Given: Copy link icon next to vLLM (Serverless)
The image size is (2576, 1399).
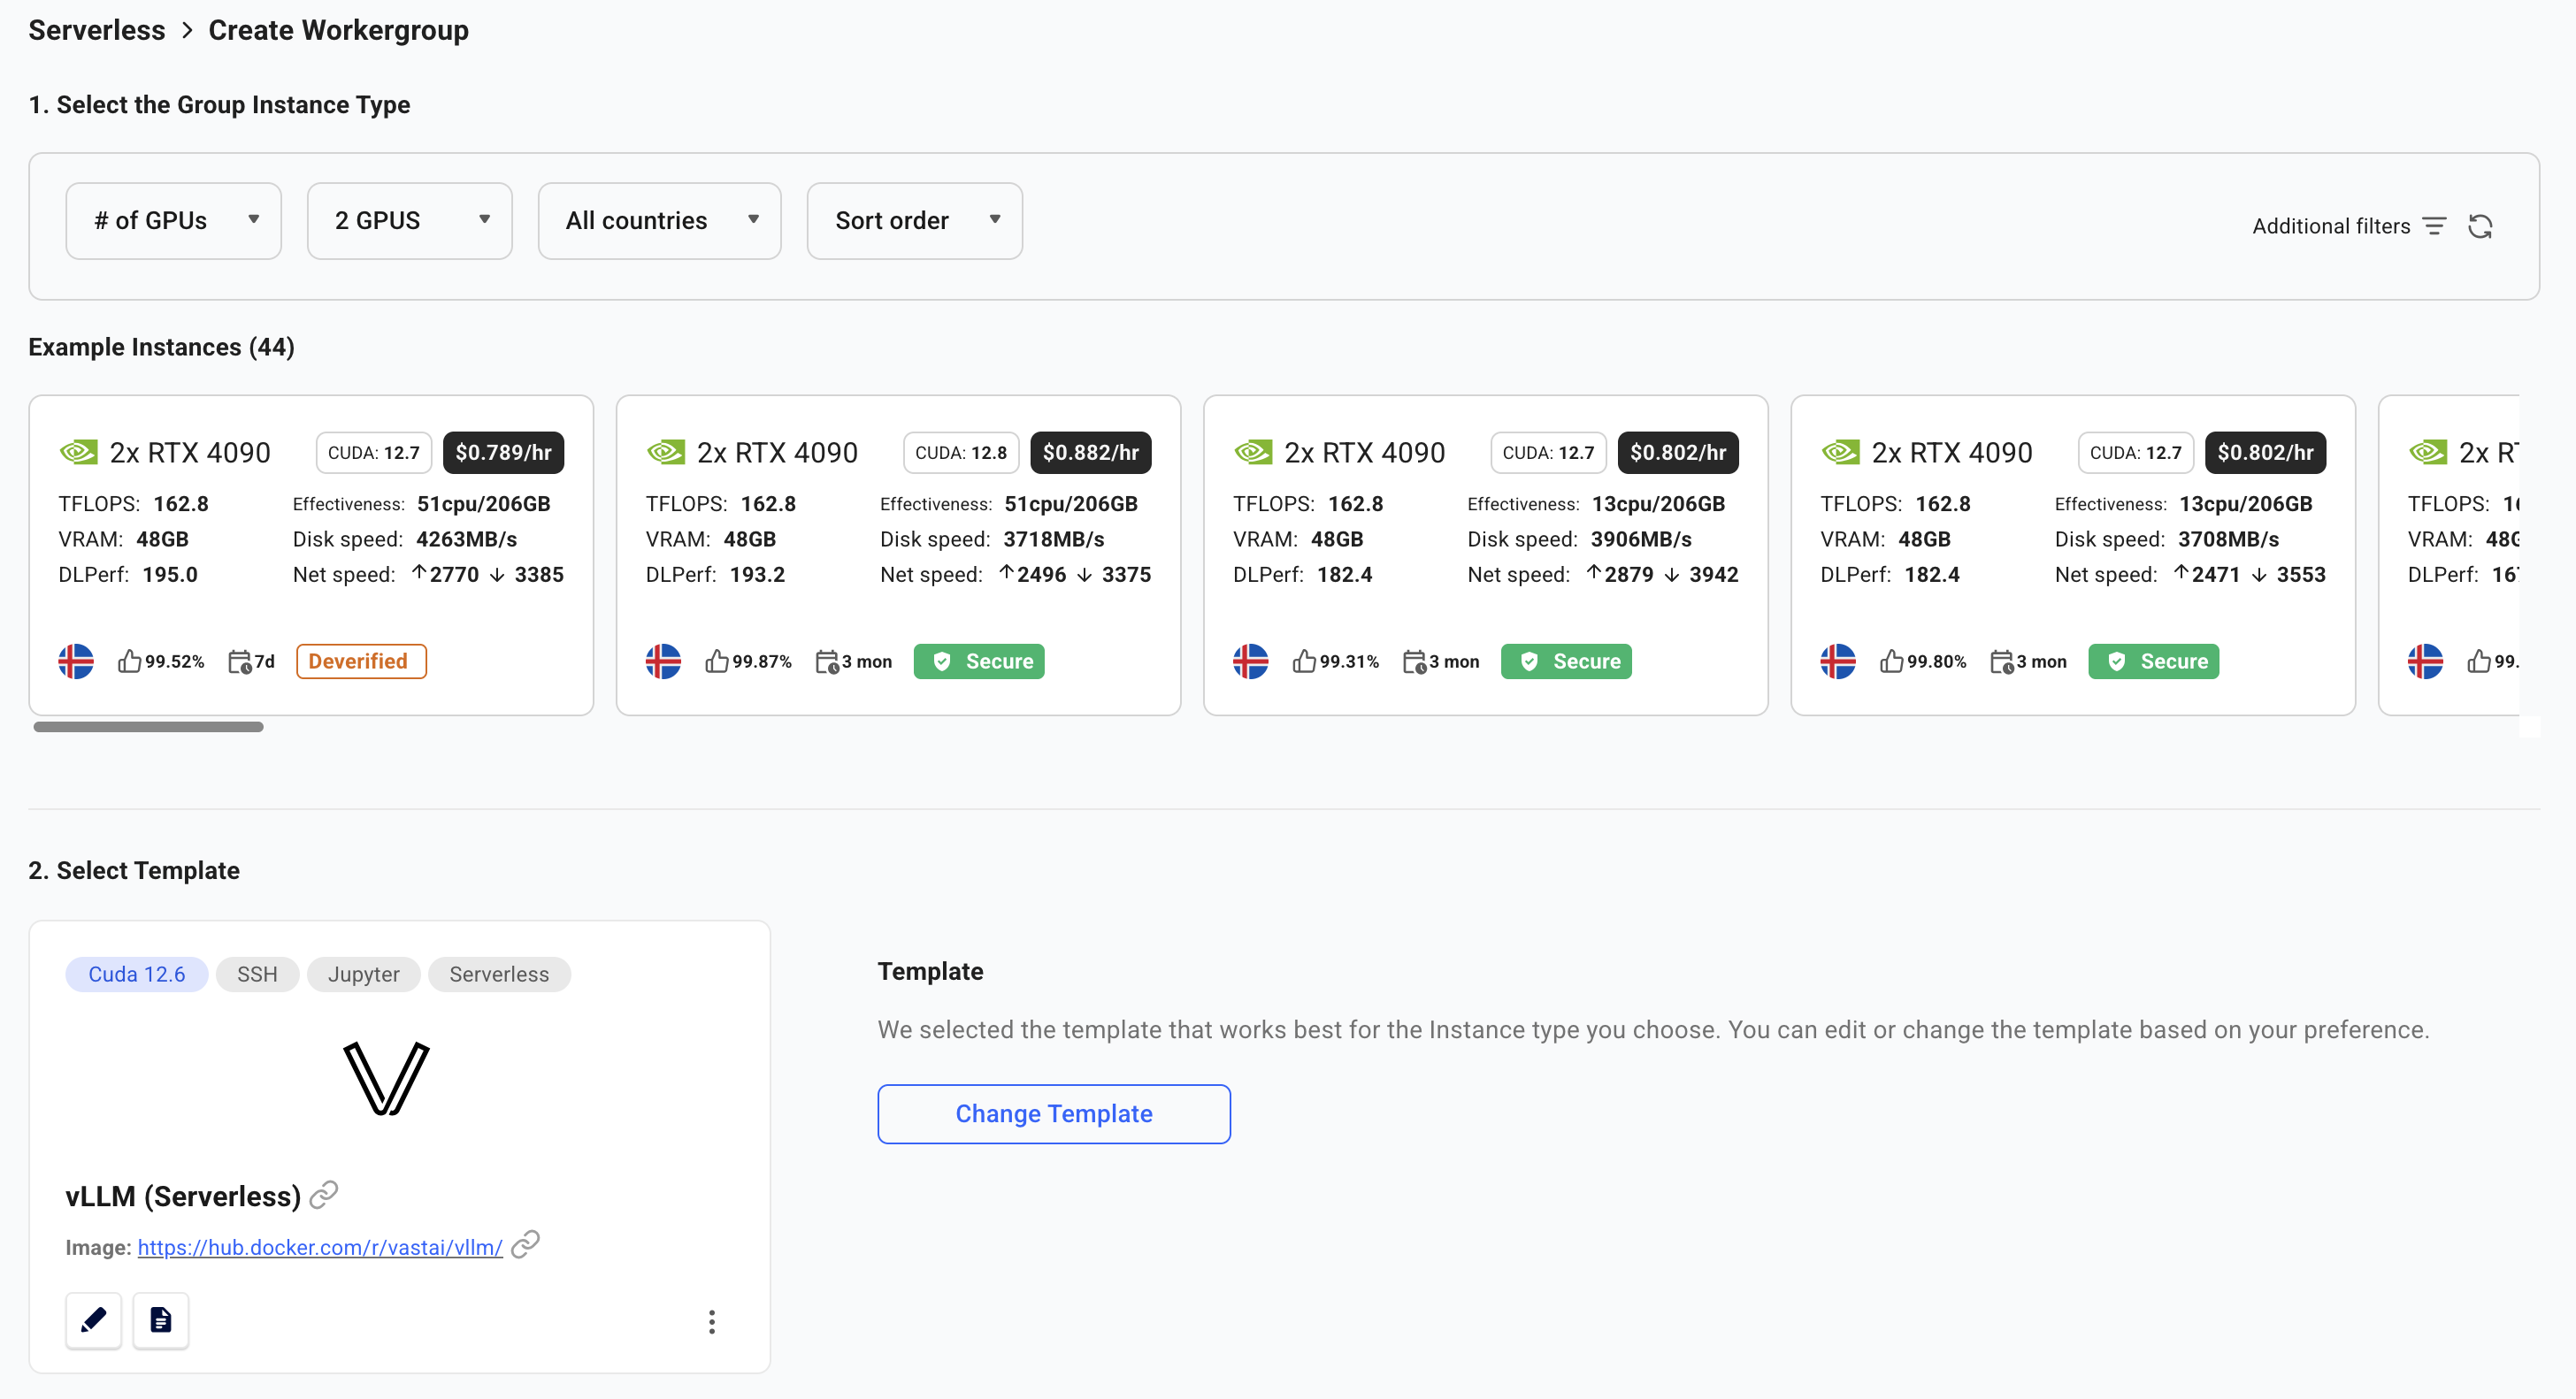Looking at the screenshot, I should click(x=324, y=1194).
